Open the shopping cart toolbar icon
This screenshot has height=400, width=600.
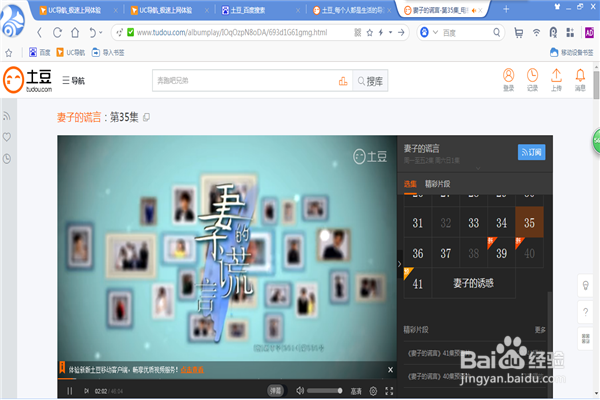(519, 33)
